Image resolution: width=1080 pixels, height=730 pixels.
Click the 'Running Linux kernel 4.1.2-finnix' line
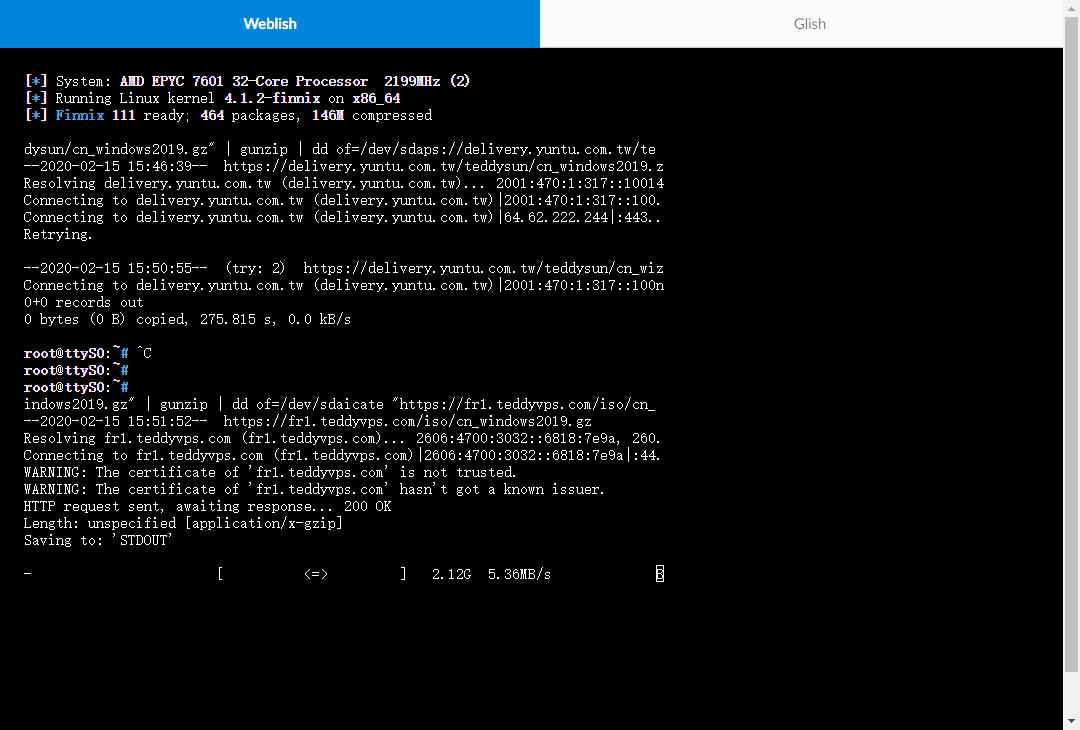212,98
